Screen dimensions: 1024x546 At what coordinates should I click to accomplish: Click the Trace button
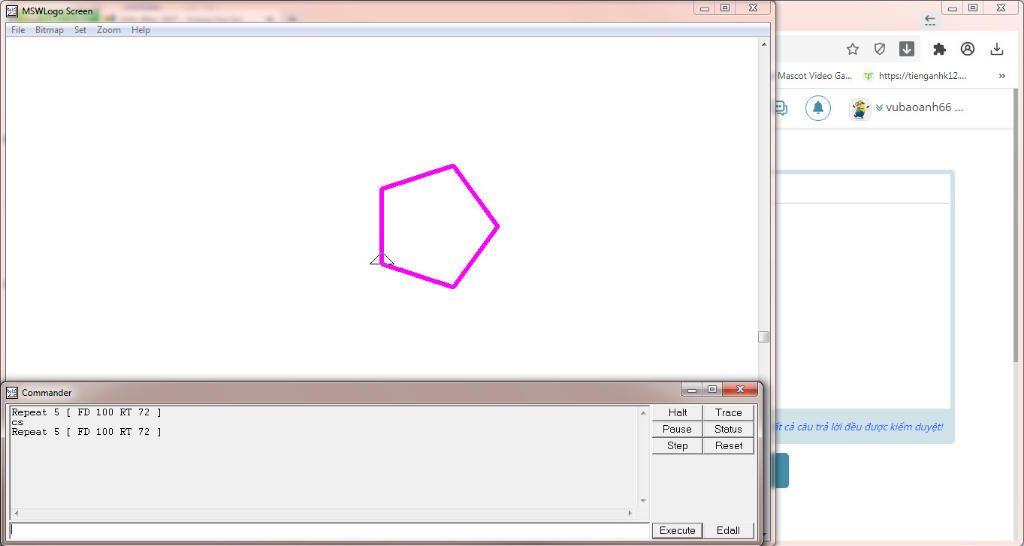click(728, 413)
